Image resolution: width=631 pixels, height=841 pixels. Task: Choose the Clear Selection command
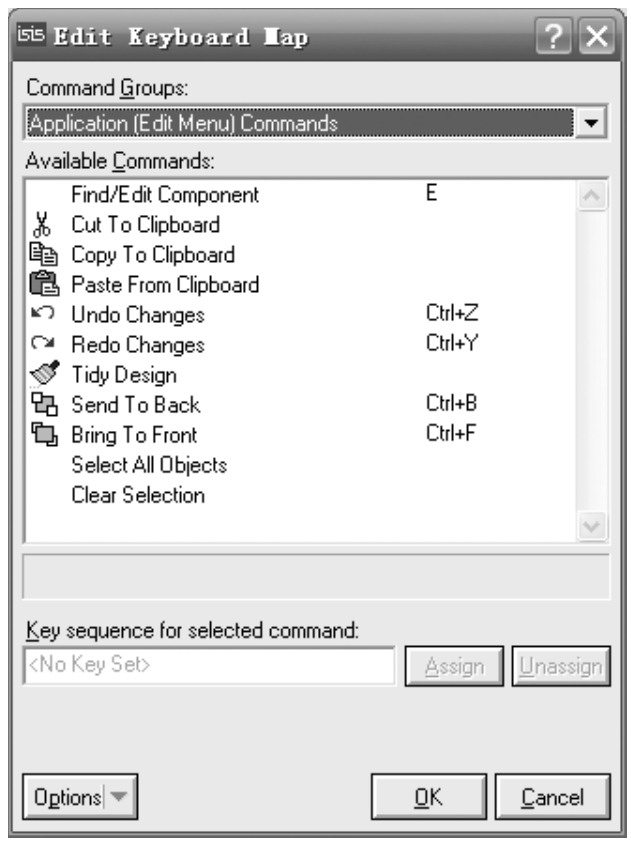click(138, 495)
